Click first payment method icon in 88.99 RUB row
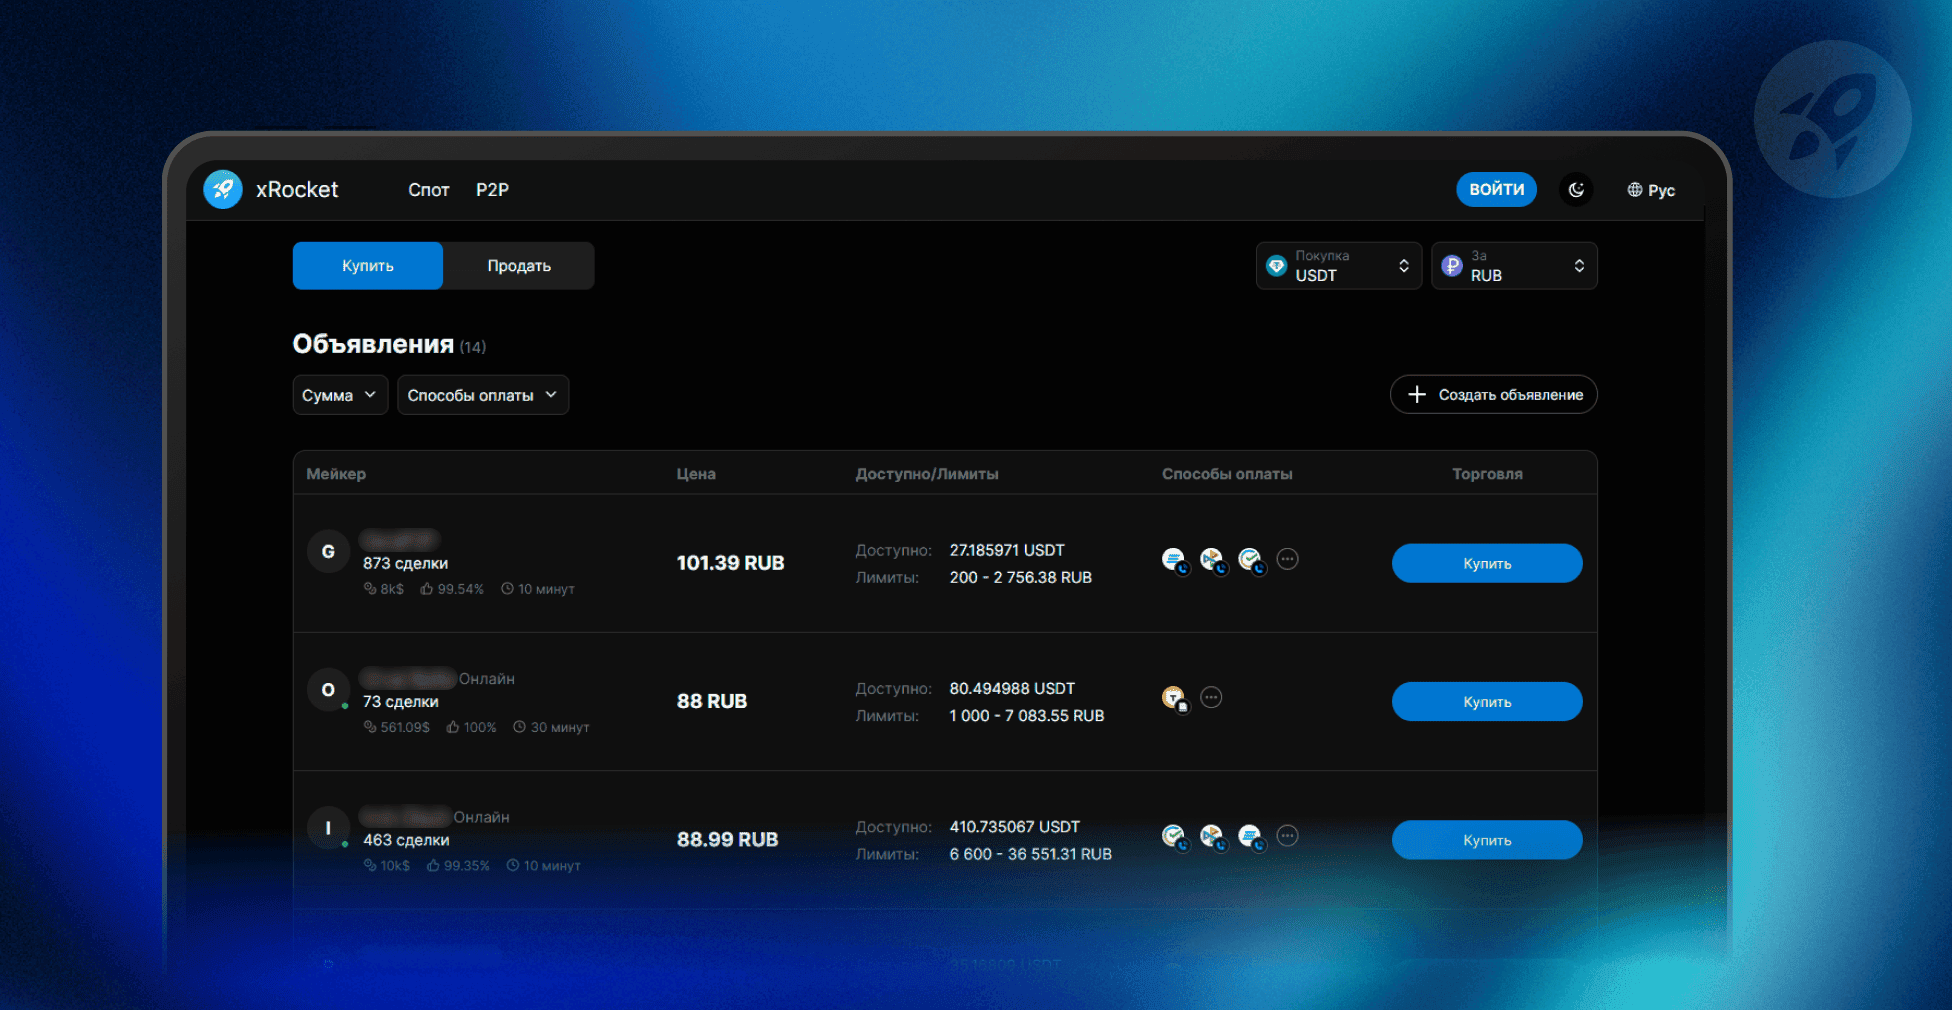1952x1010 pixels. click(x=1175, y=836)
